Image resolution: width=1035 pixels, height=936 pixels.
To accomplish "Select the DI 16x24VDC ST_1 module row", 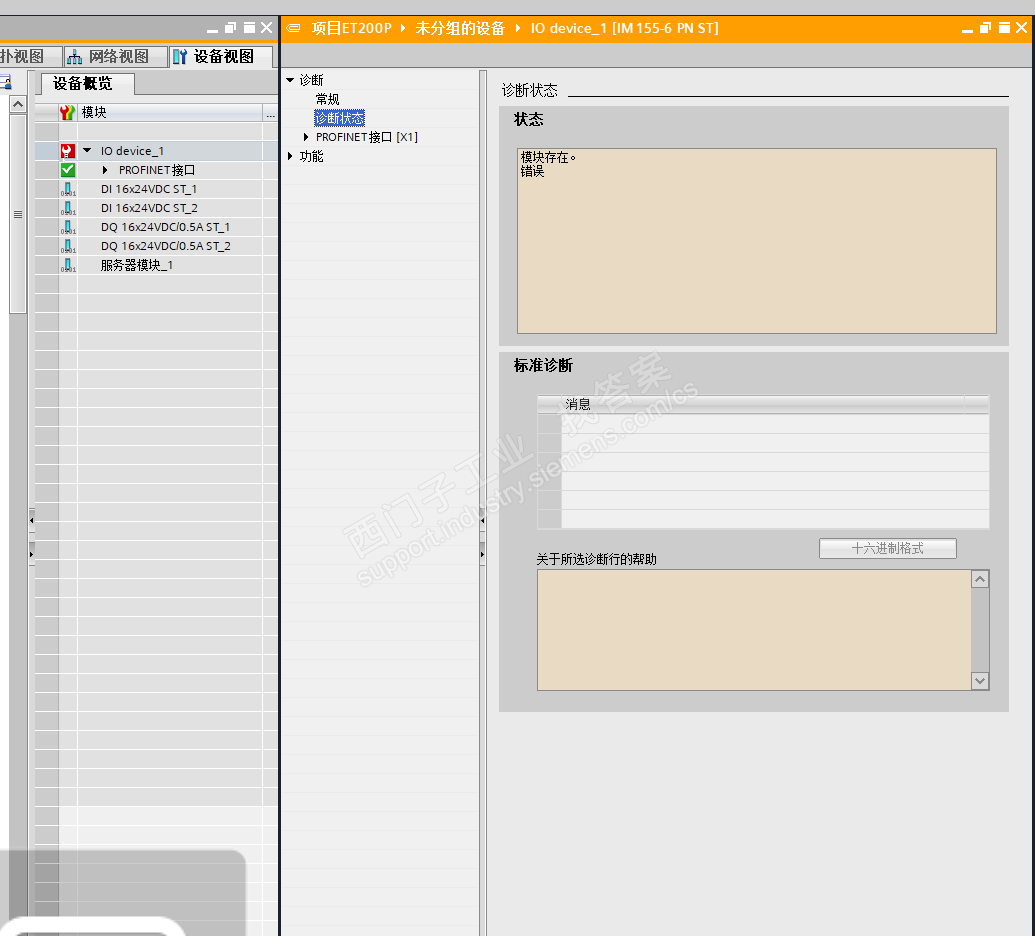I will pyautogui.click(x=156, y=189).
